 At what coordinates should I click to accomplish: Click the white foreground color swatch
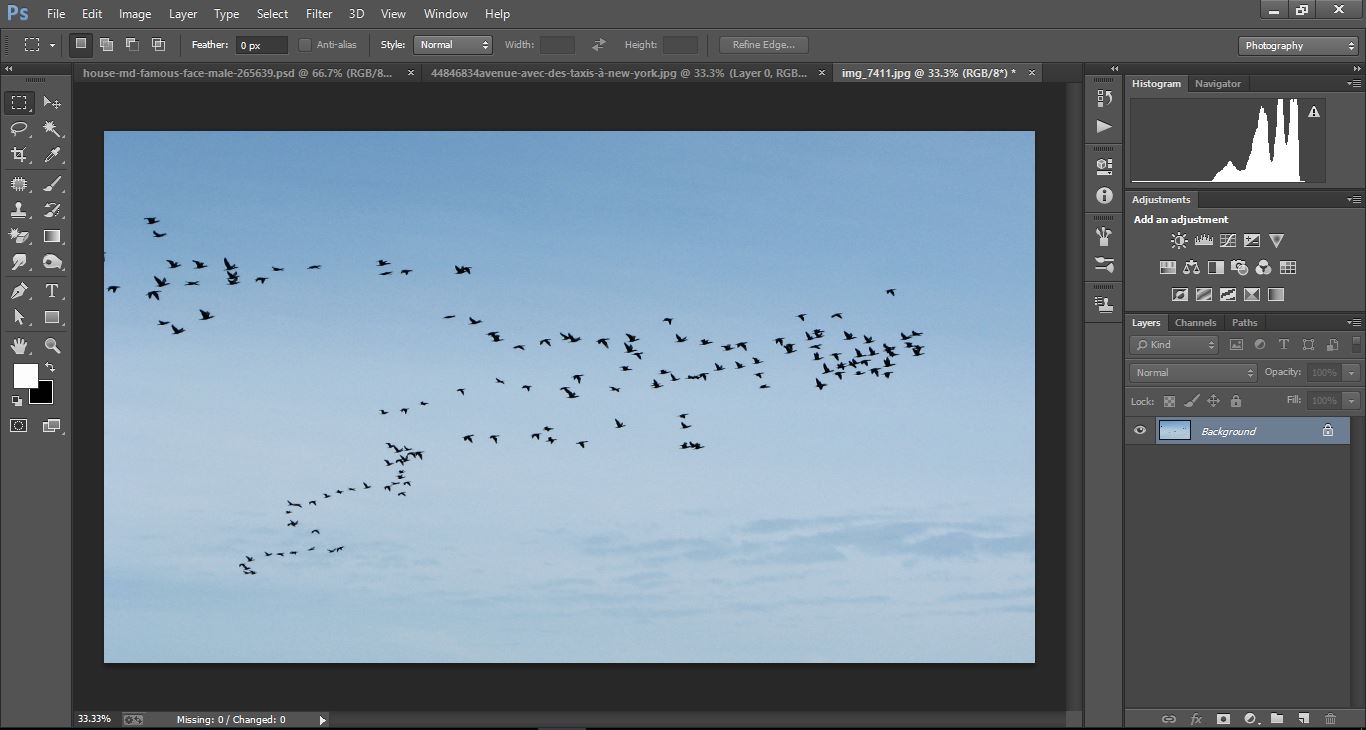coord(24,376)
